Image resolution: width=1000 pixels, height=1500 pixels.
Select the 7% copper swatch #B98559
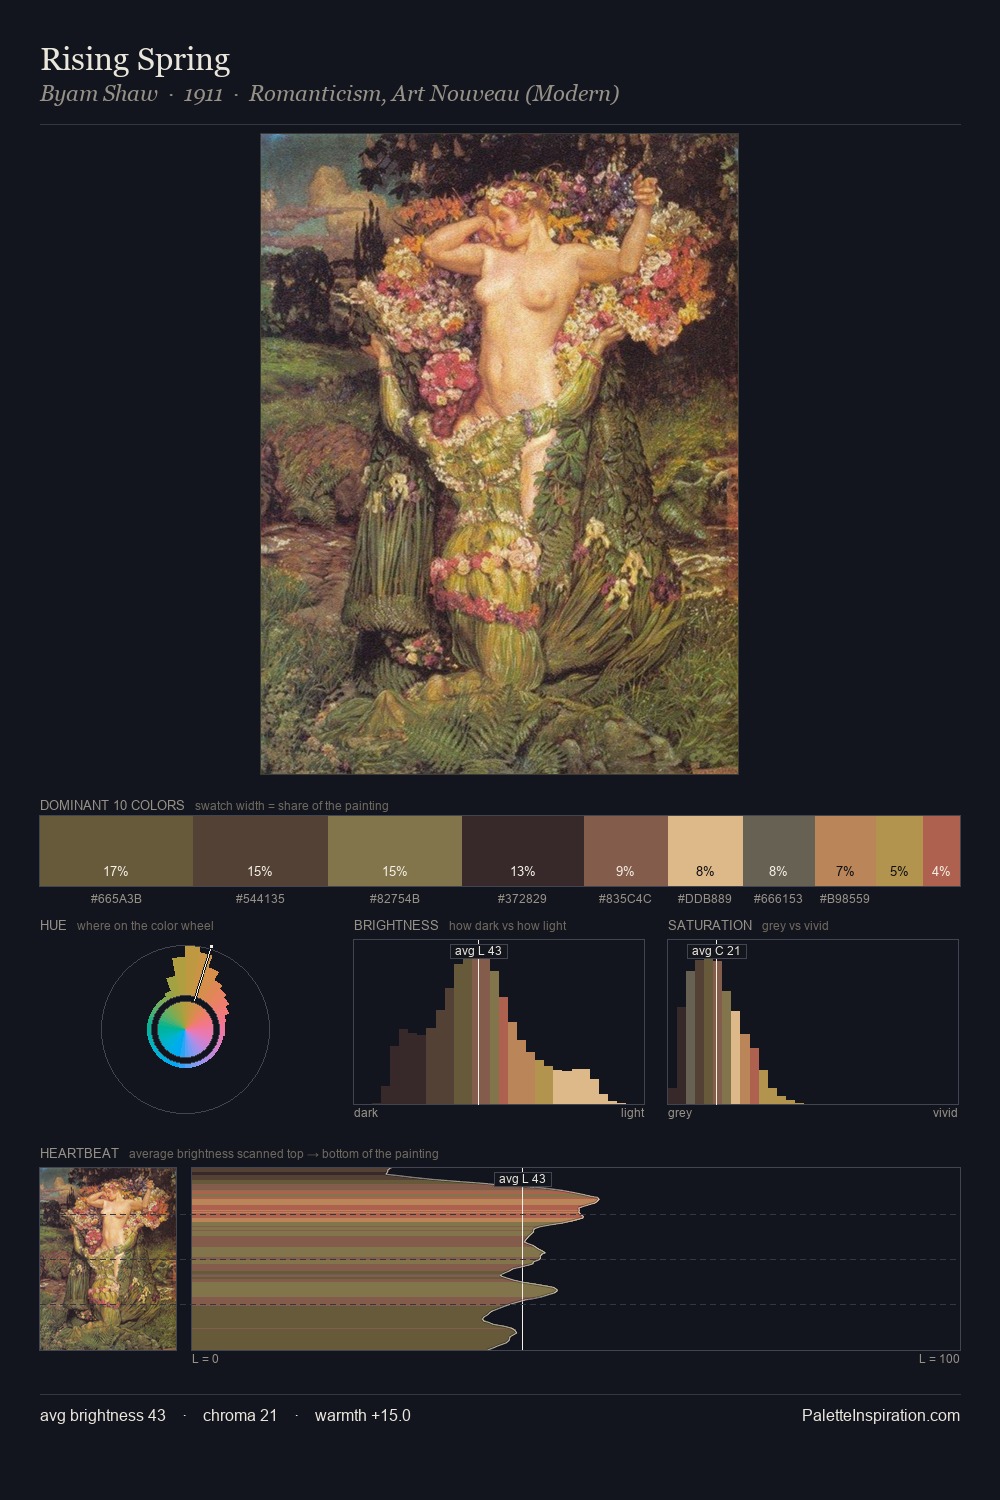[845, 851]
